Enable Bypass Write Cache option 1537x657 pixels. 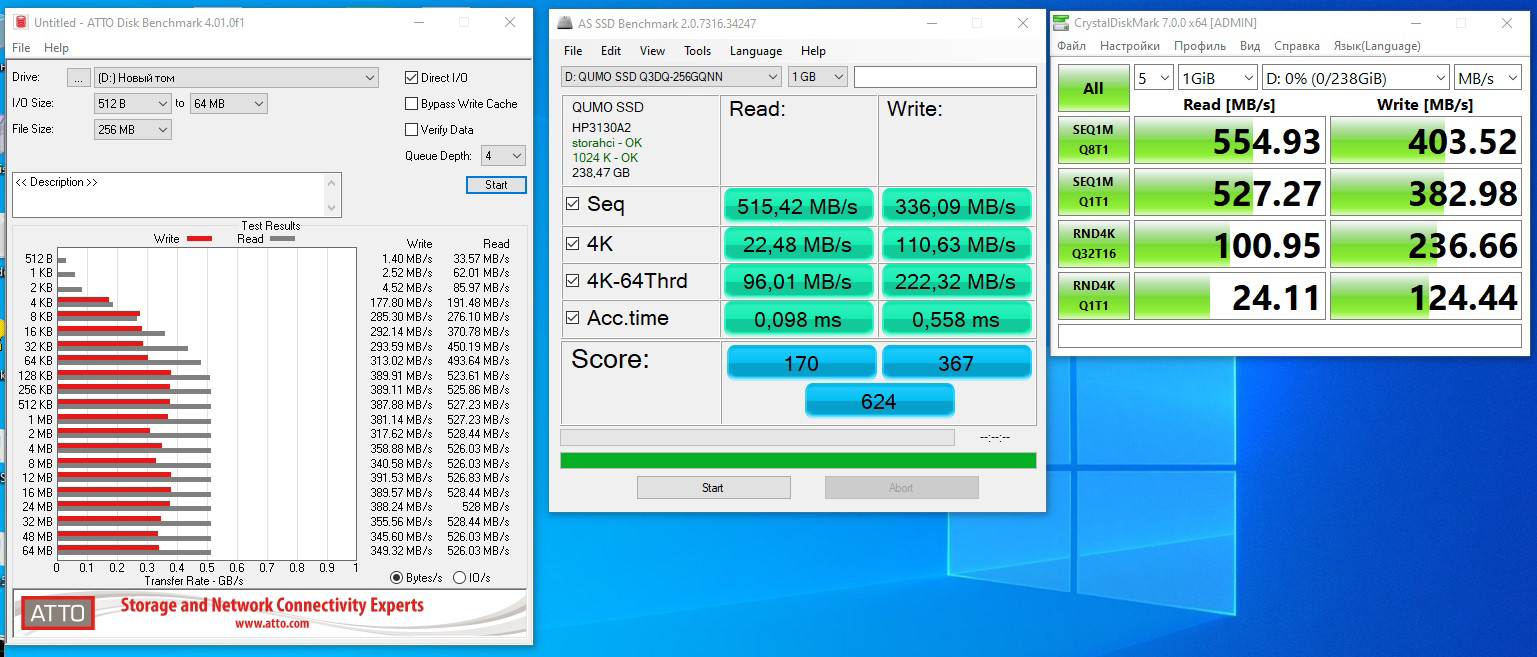(x=412, y=104)
